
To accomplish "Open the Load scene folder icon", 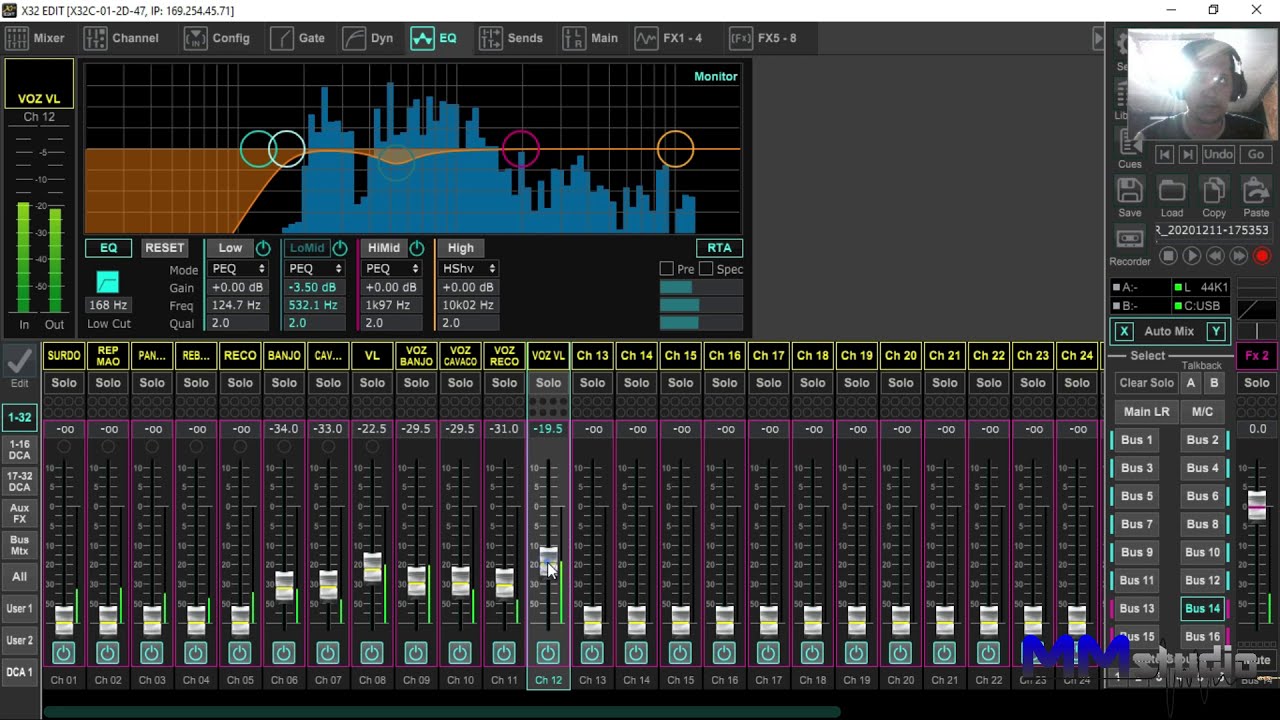I will coord(1172,190).
